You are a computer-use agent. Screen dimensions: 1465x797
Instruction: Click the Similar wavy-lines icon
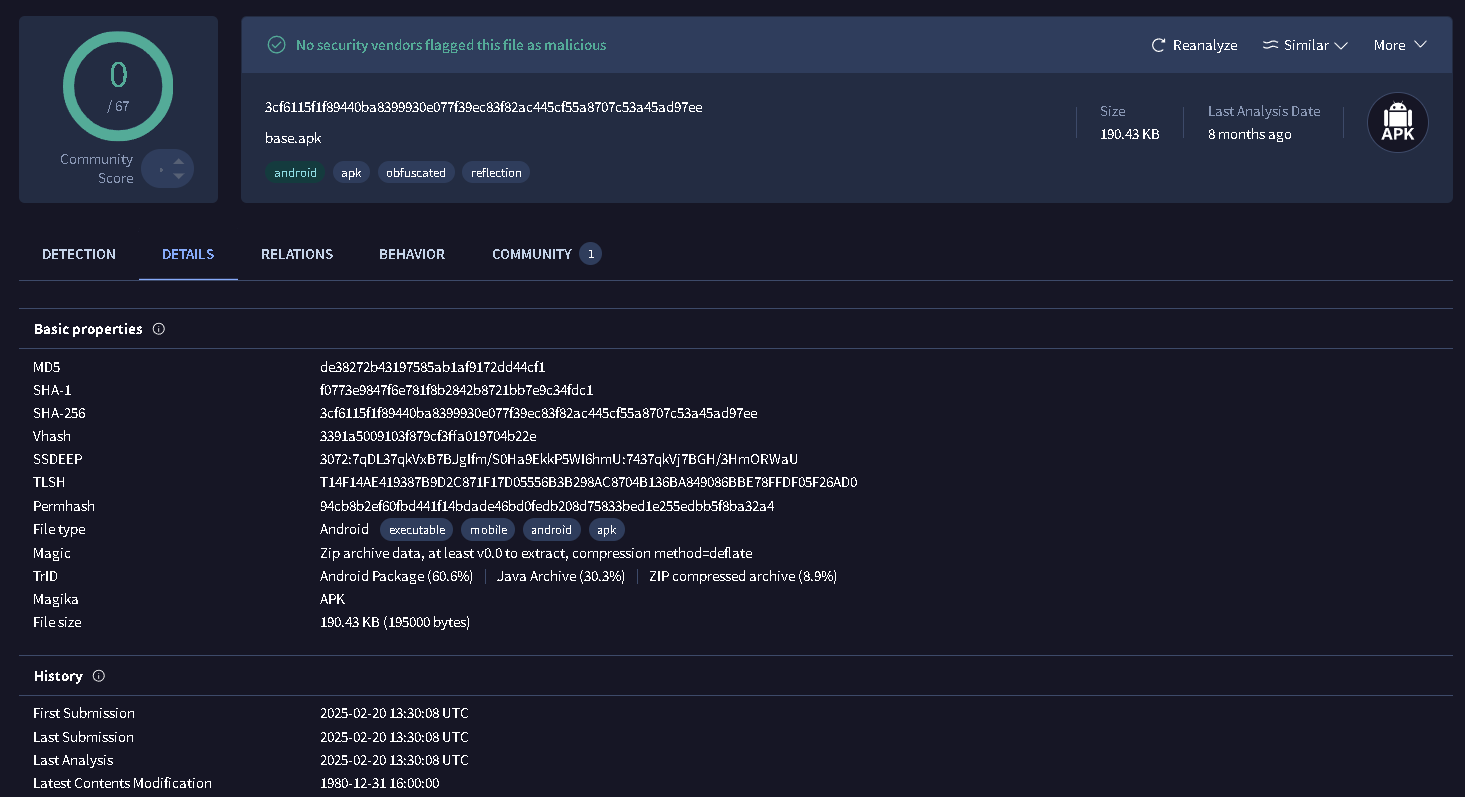click(1271, 45)
